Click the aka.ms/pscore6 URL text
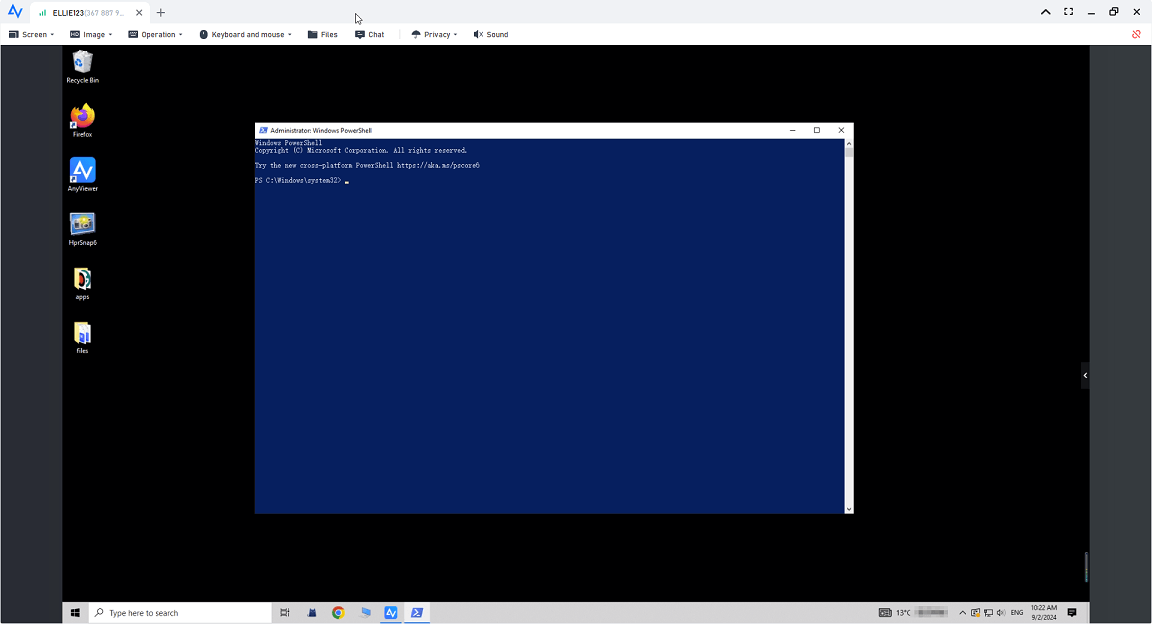This screenshot has height=624, width=1152. pyautogui.click(x=438, y=165)
